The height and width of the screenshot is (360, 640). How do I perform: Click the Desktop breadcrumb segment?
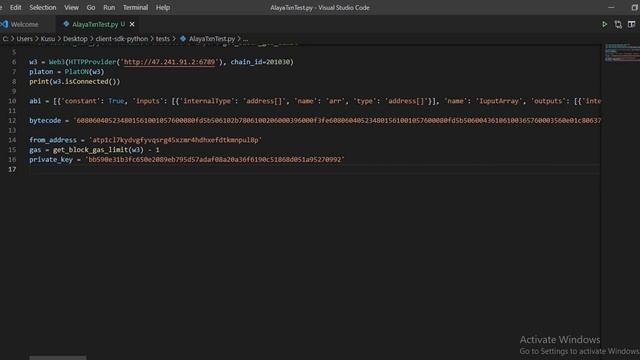click(x=75, y=39)
